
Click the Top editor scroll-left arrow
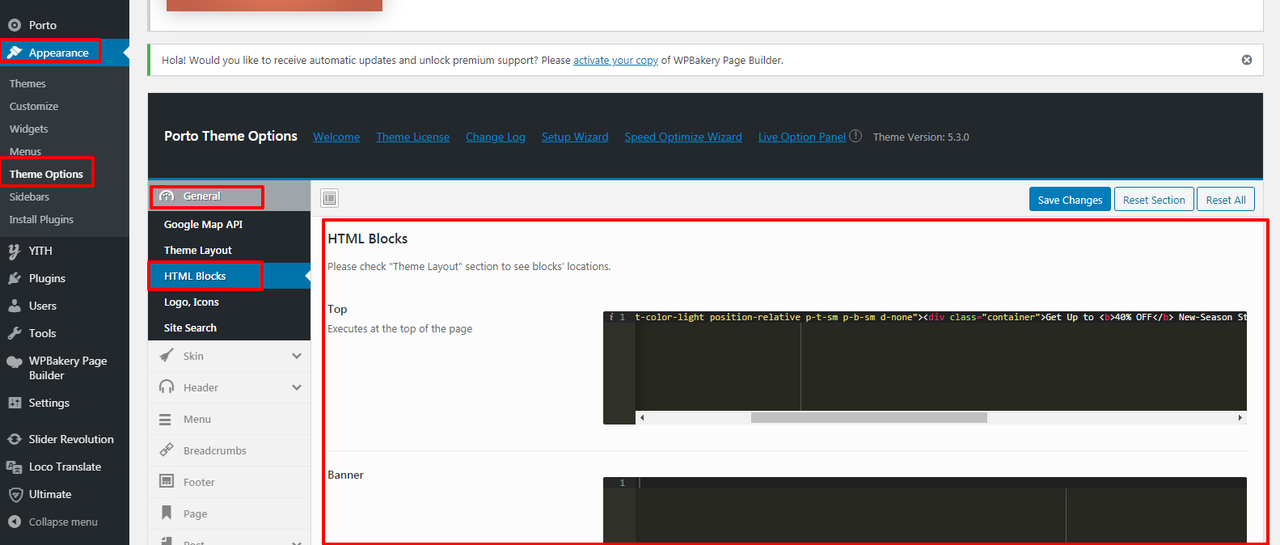(641, 417)
